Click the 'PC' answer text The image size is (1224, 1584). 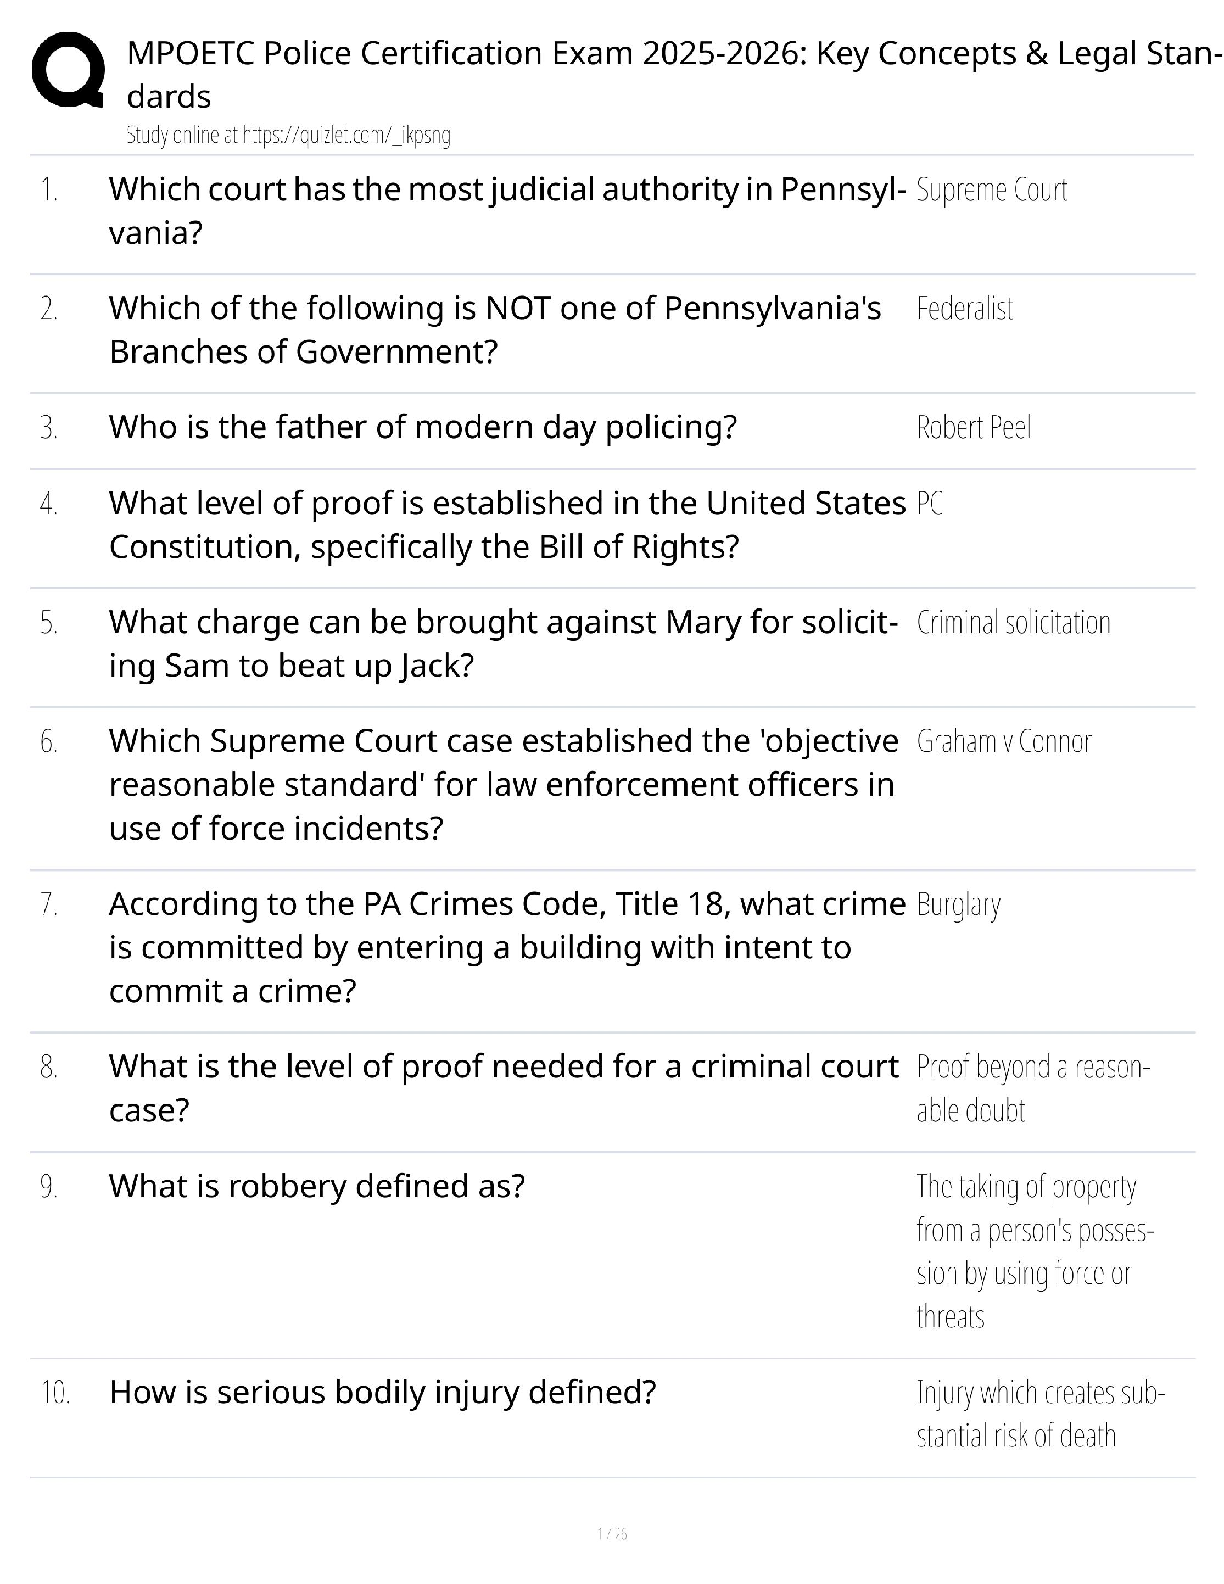pos(929,504)
